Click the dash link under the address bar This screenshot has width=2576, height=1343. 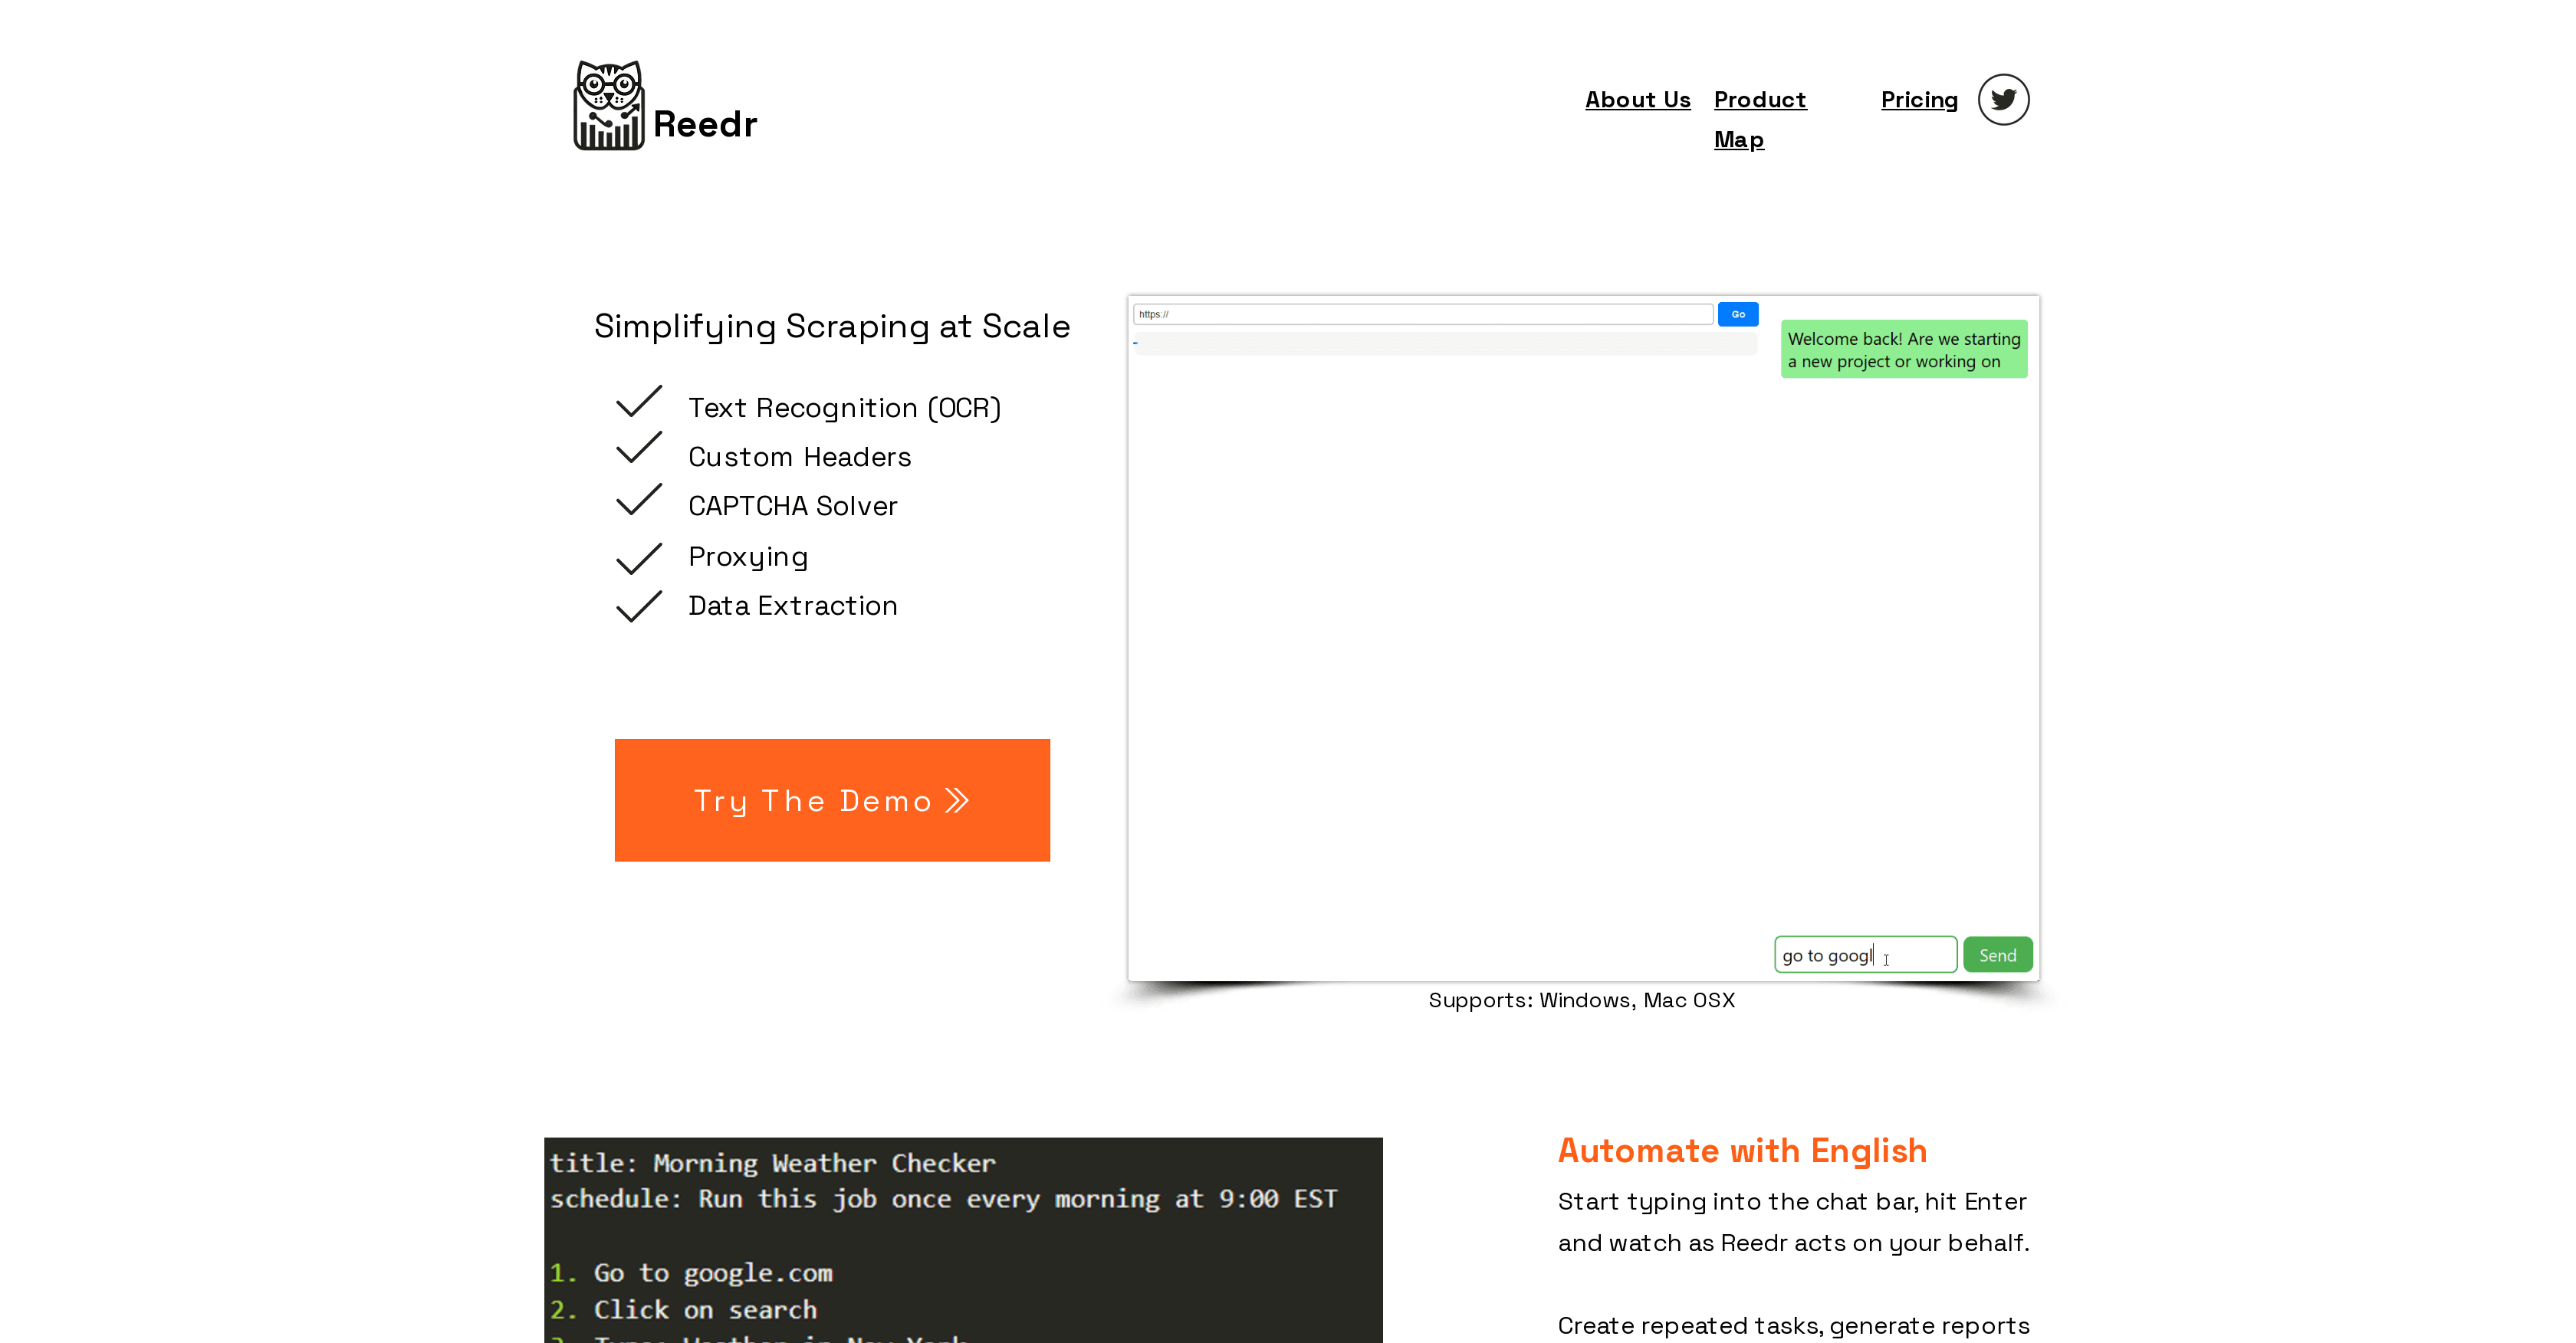coord(1135,342)
